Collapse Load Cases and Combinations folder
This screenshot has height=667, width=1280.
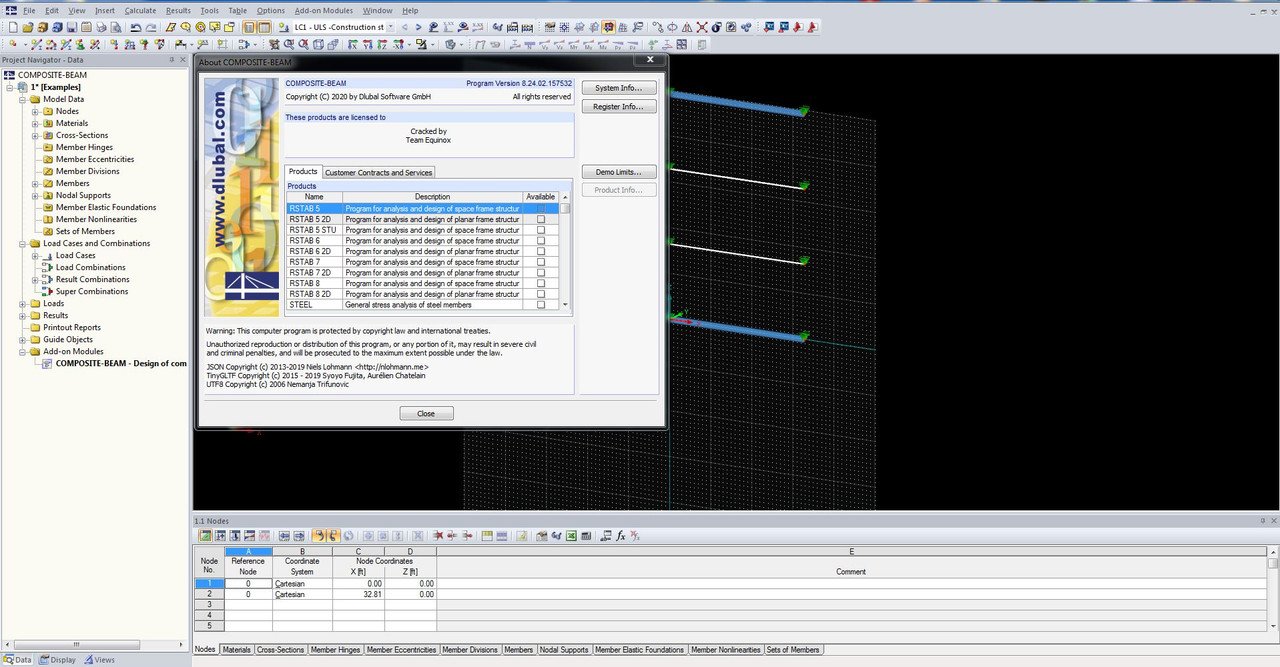click(x=22, y=243)
